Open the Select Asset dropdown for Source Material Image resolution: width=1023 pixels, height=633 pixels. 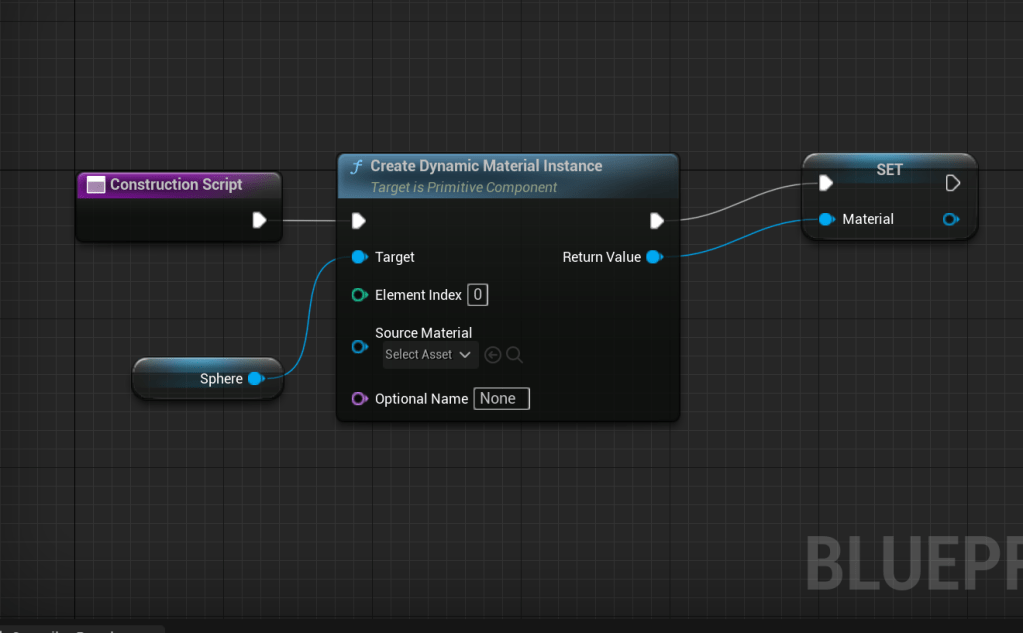click(x=429, y=355)
